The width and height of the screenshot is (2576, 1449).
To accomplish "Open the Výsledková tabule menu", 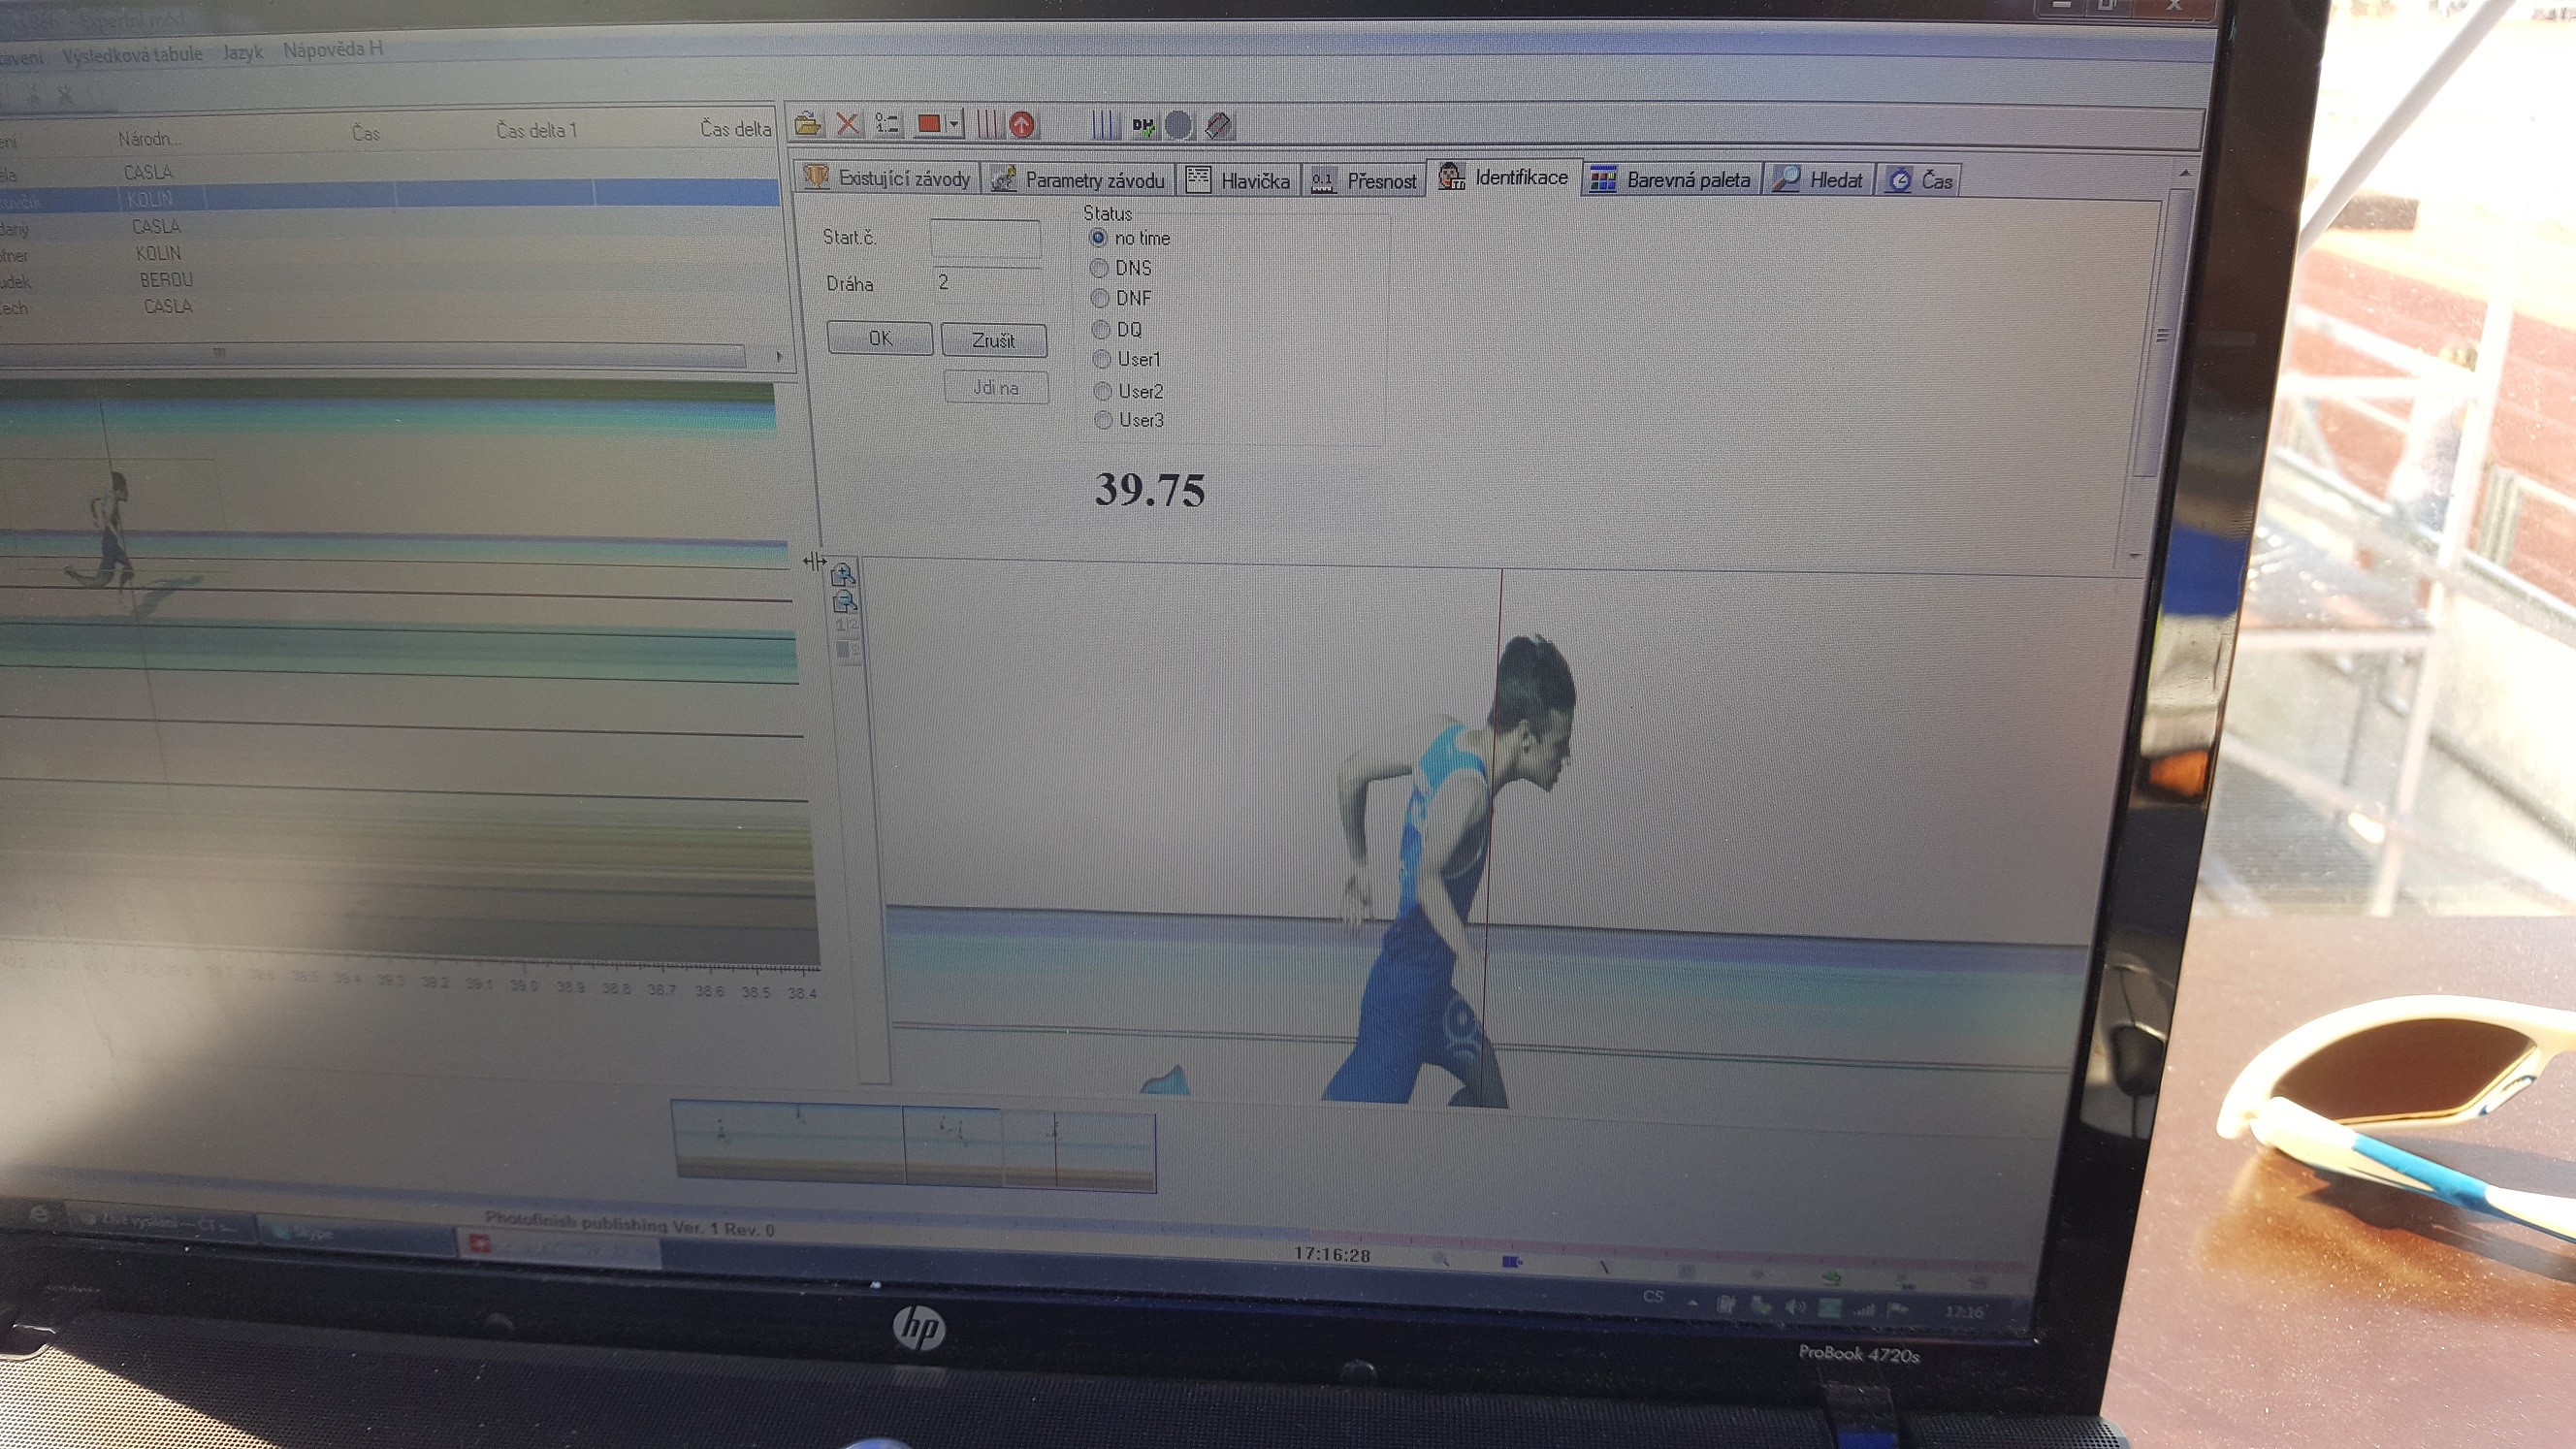I will 131,55.
